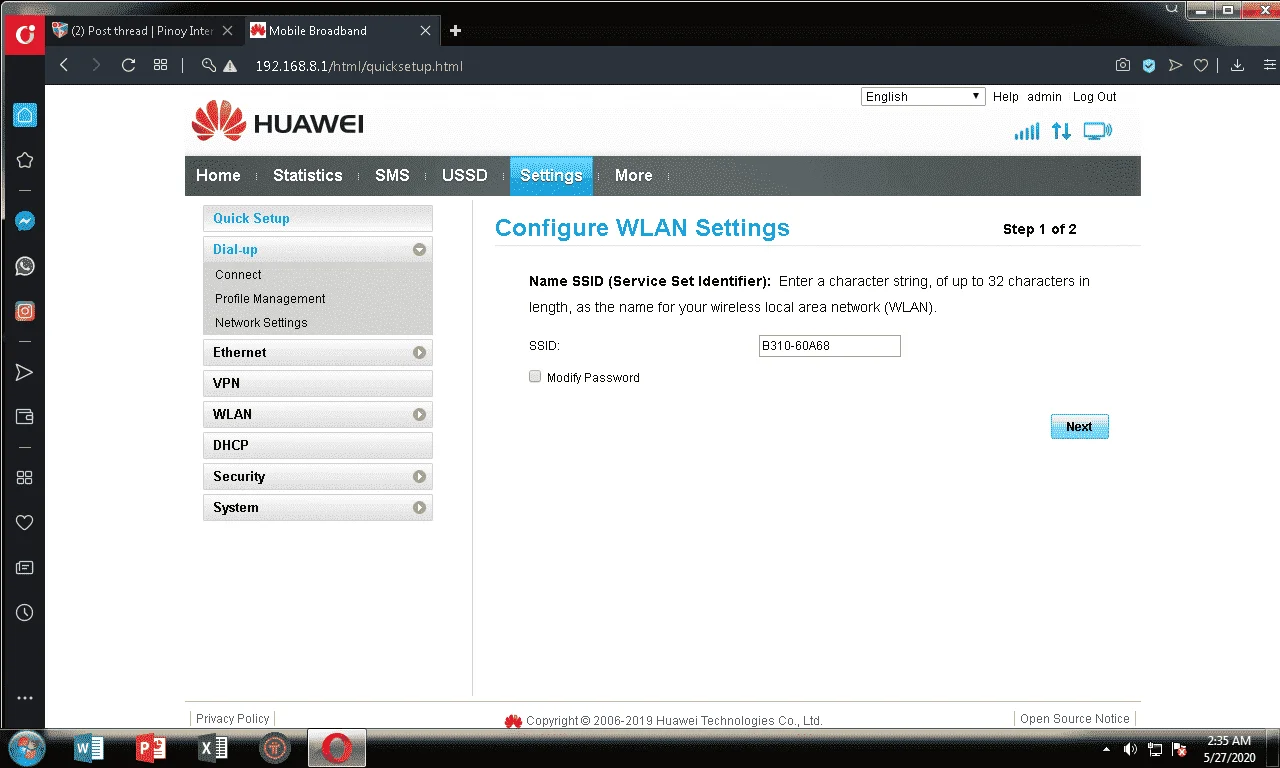Click Log Out
1280x768 pixels.
(1095, 97)
